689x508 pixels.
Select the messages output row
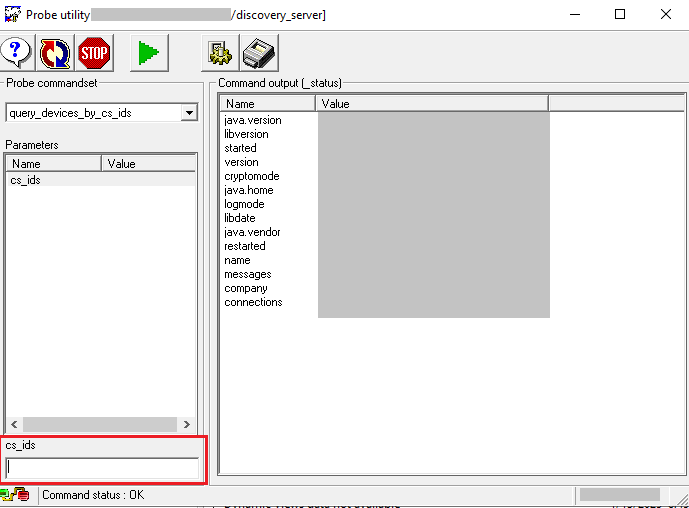click(248, 274)
